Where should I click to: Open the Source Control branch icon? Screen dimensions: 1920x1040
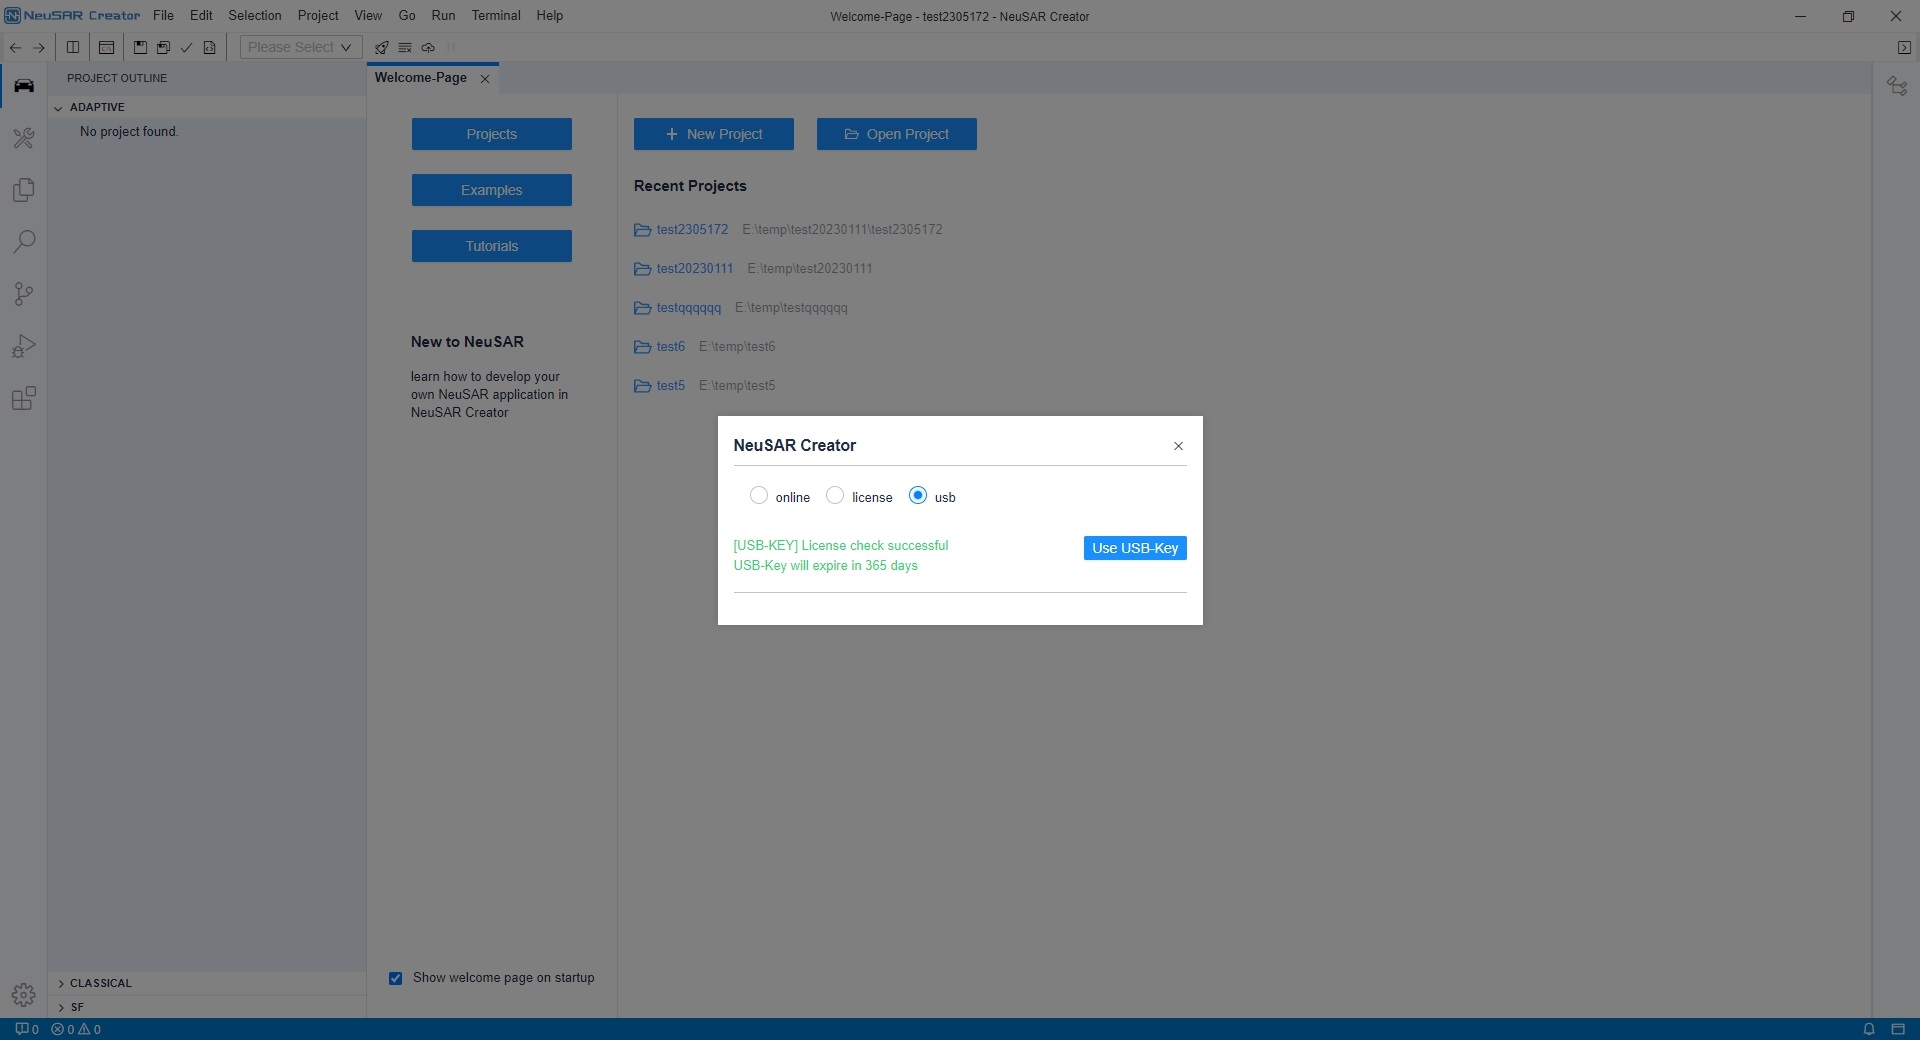click(x=24, y=294)
